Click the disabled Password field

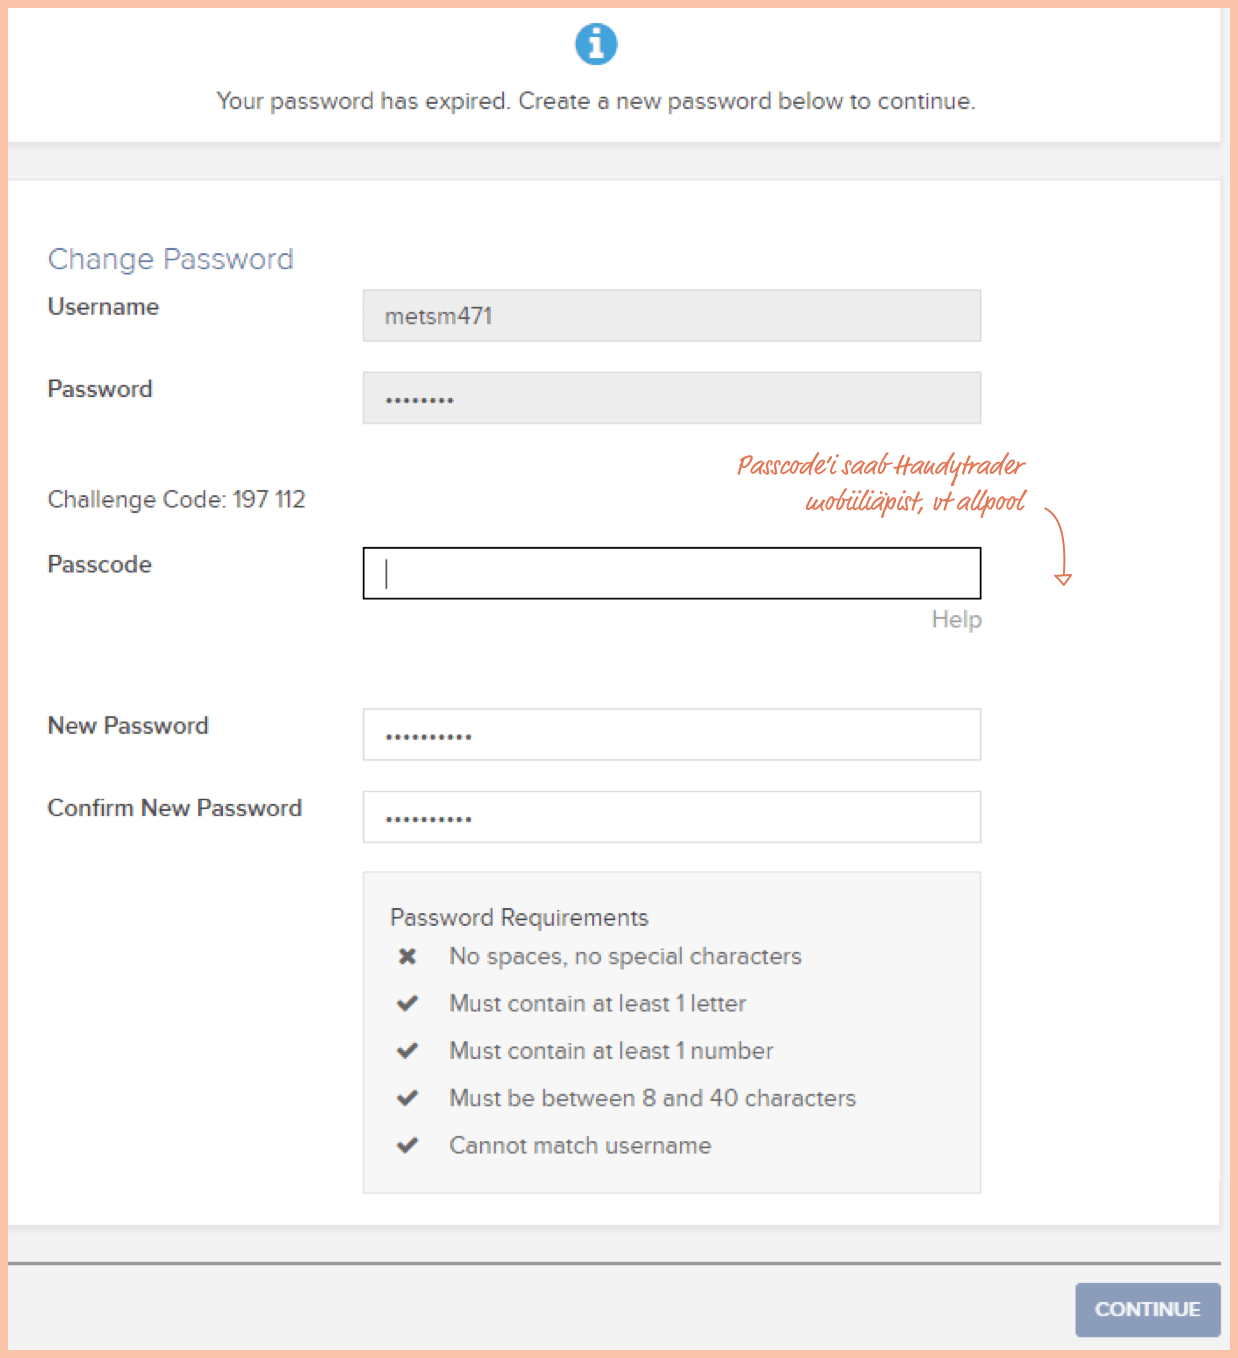(672, 398)
